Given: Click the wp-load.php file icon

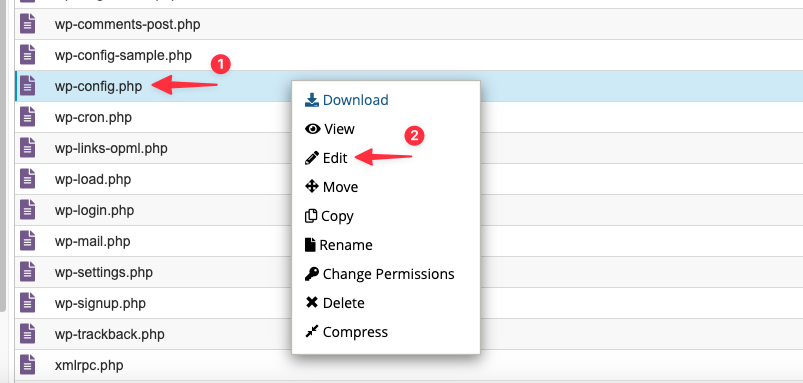Looking at the screenshot, I should point(28,179).
